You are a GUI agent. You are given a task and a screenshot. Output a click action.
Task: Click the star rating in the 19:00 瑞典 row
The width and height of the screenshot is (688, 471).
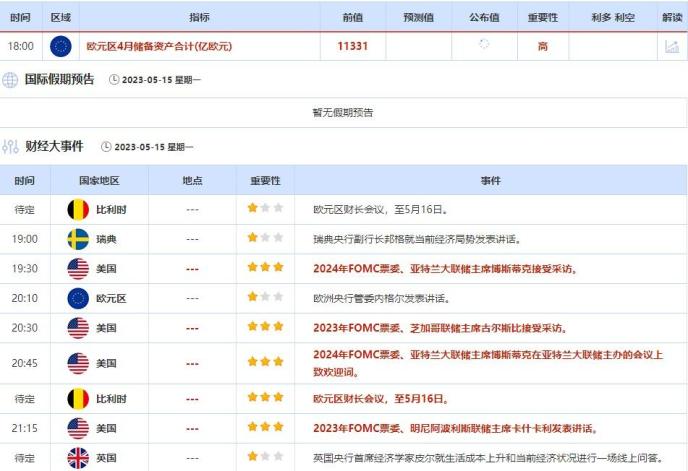point(265,239)
